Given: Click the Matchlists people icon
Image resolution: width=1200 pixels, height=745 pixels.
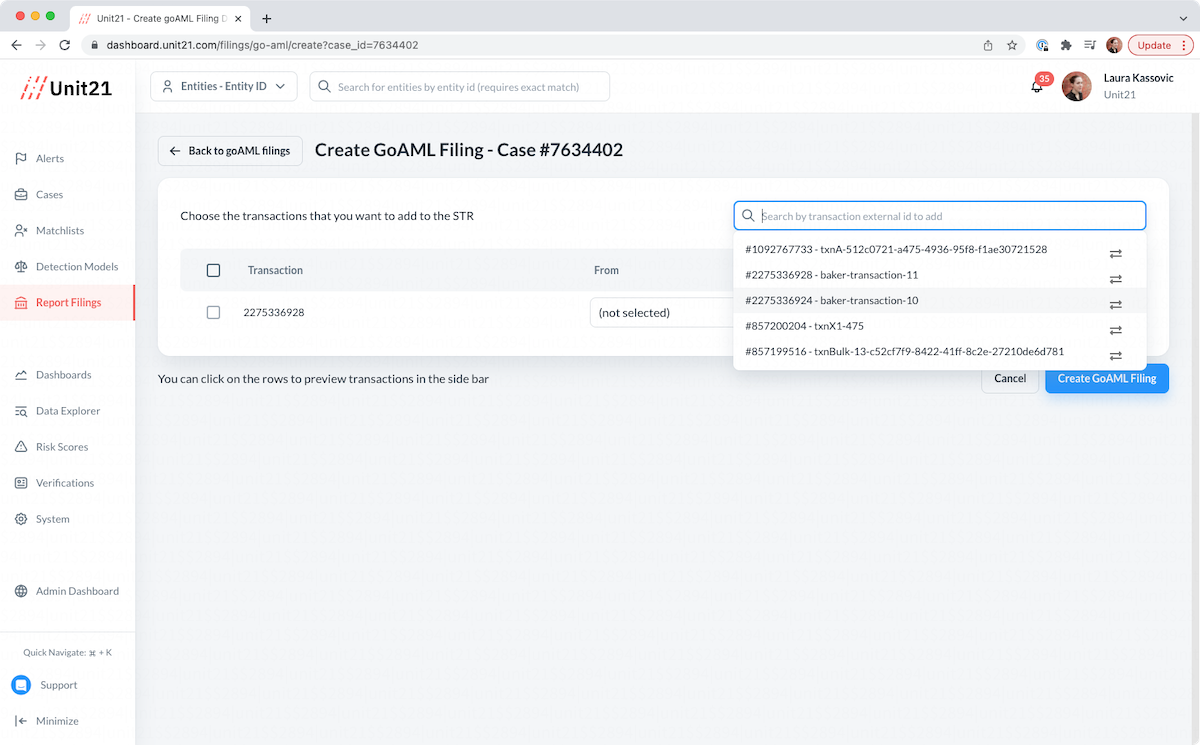Looking at the screenshot, I should coord(21,231).
